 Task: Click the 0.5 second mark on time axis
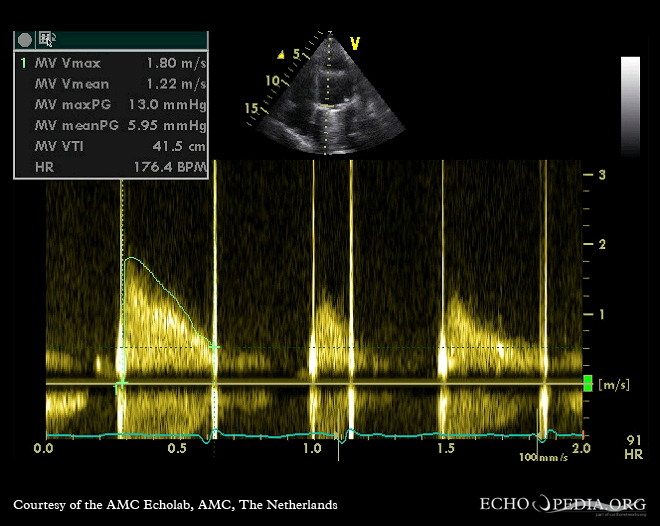tap(178, 450)
